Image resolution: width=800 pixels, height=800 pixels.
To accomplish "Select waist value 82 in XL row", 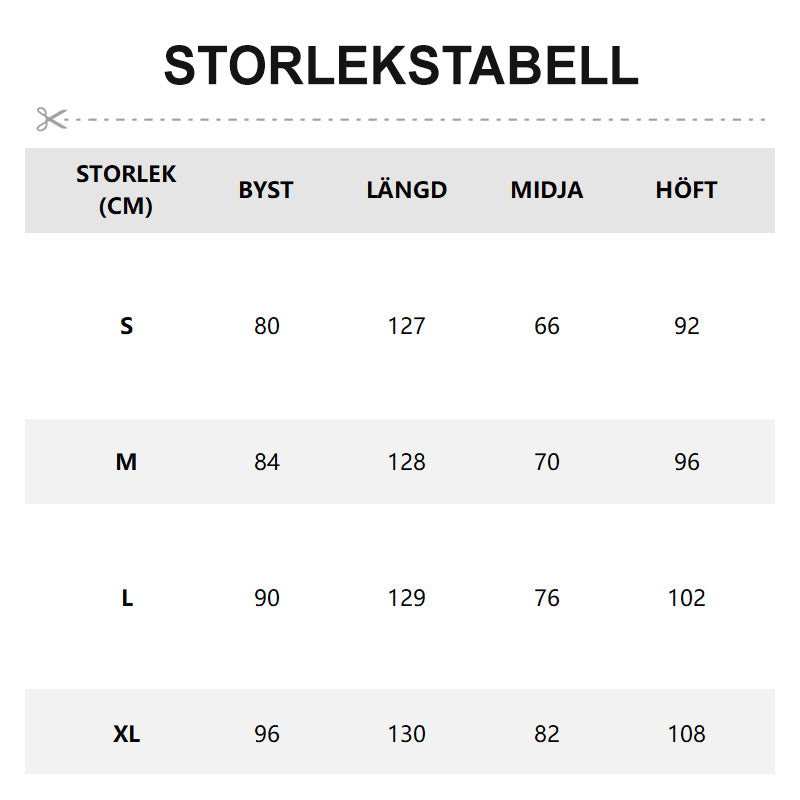I will [547, 734].
